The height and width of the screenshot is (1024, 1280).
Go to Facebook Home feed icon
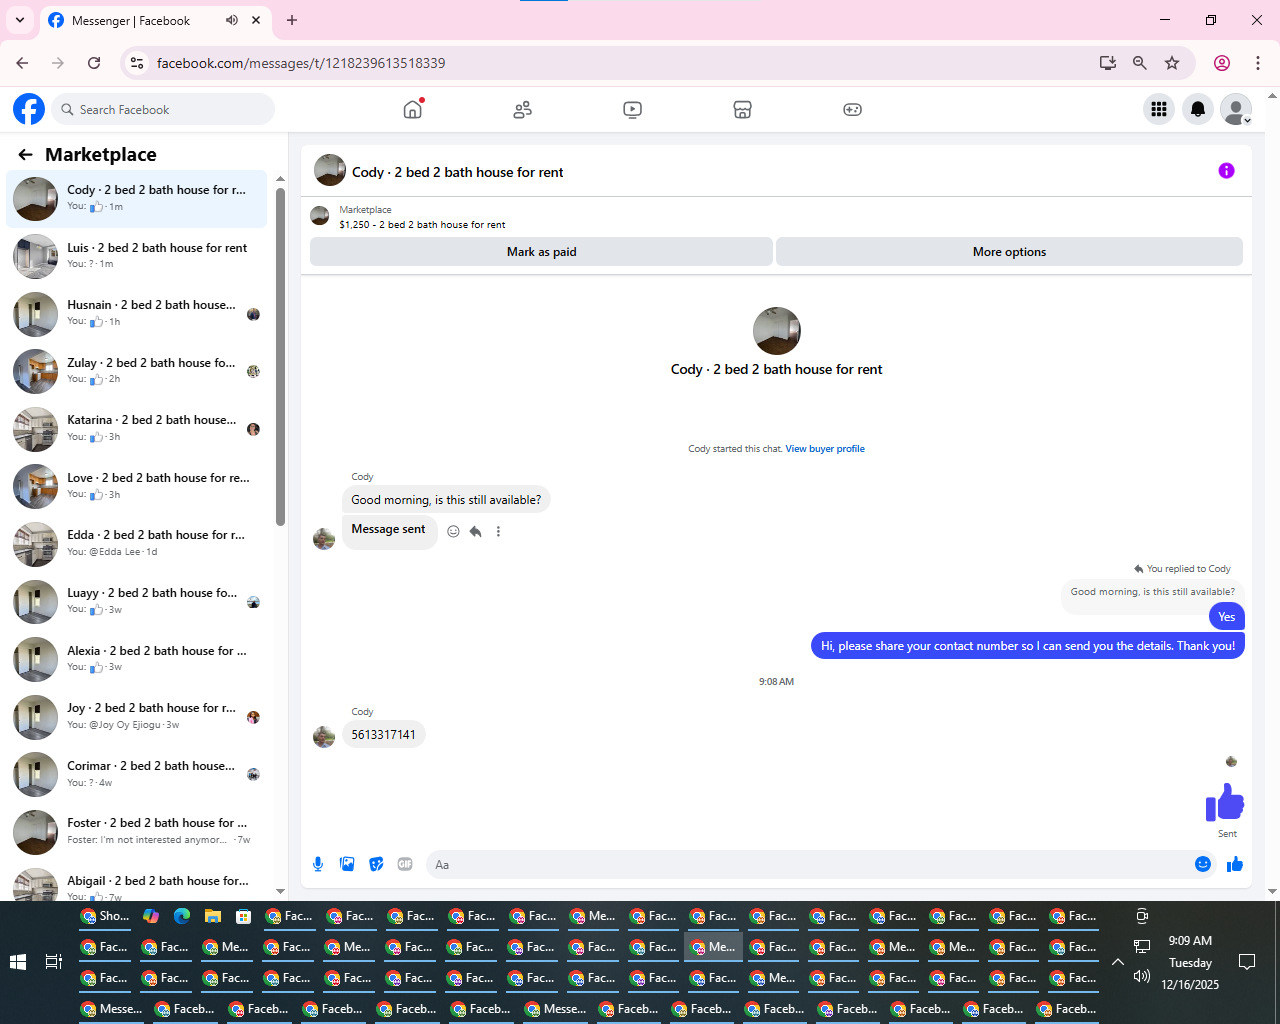click(x=413, y=109)
